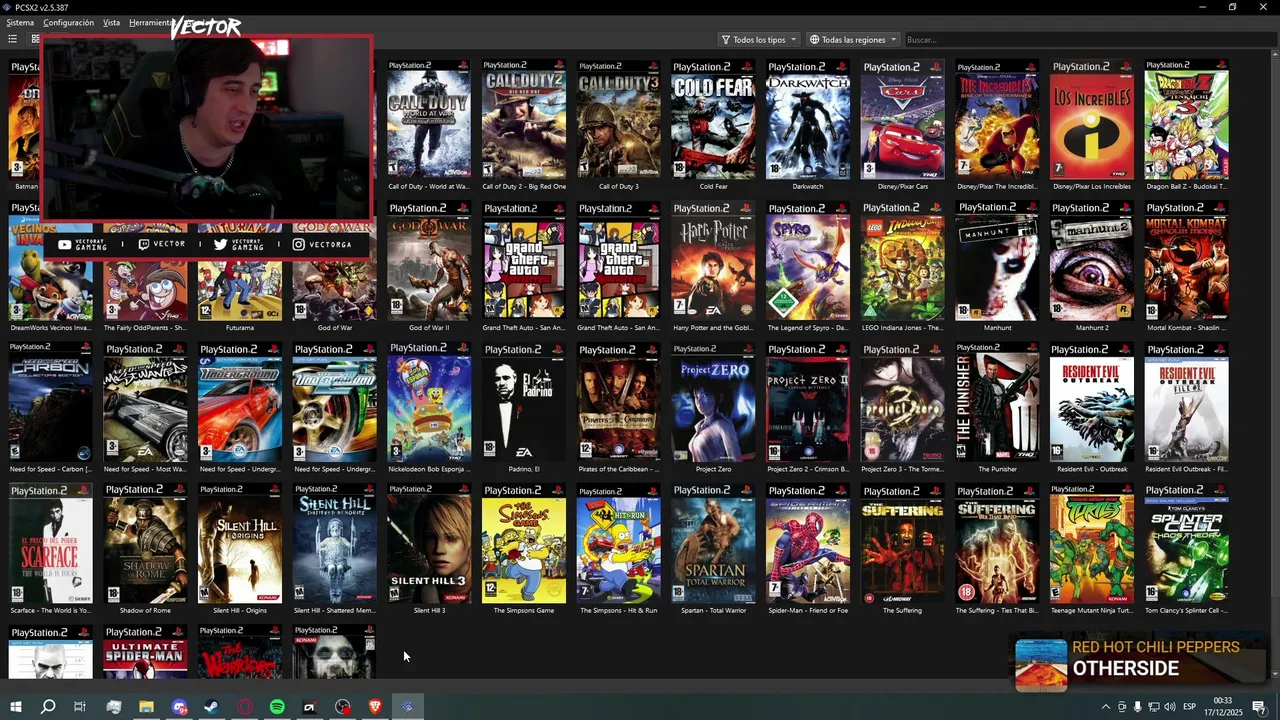Select the LEGO Indiana Jones cover
Viewport: 1280px width, 720px height.
902,262
